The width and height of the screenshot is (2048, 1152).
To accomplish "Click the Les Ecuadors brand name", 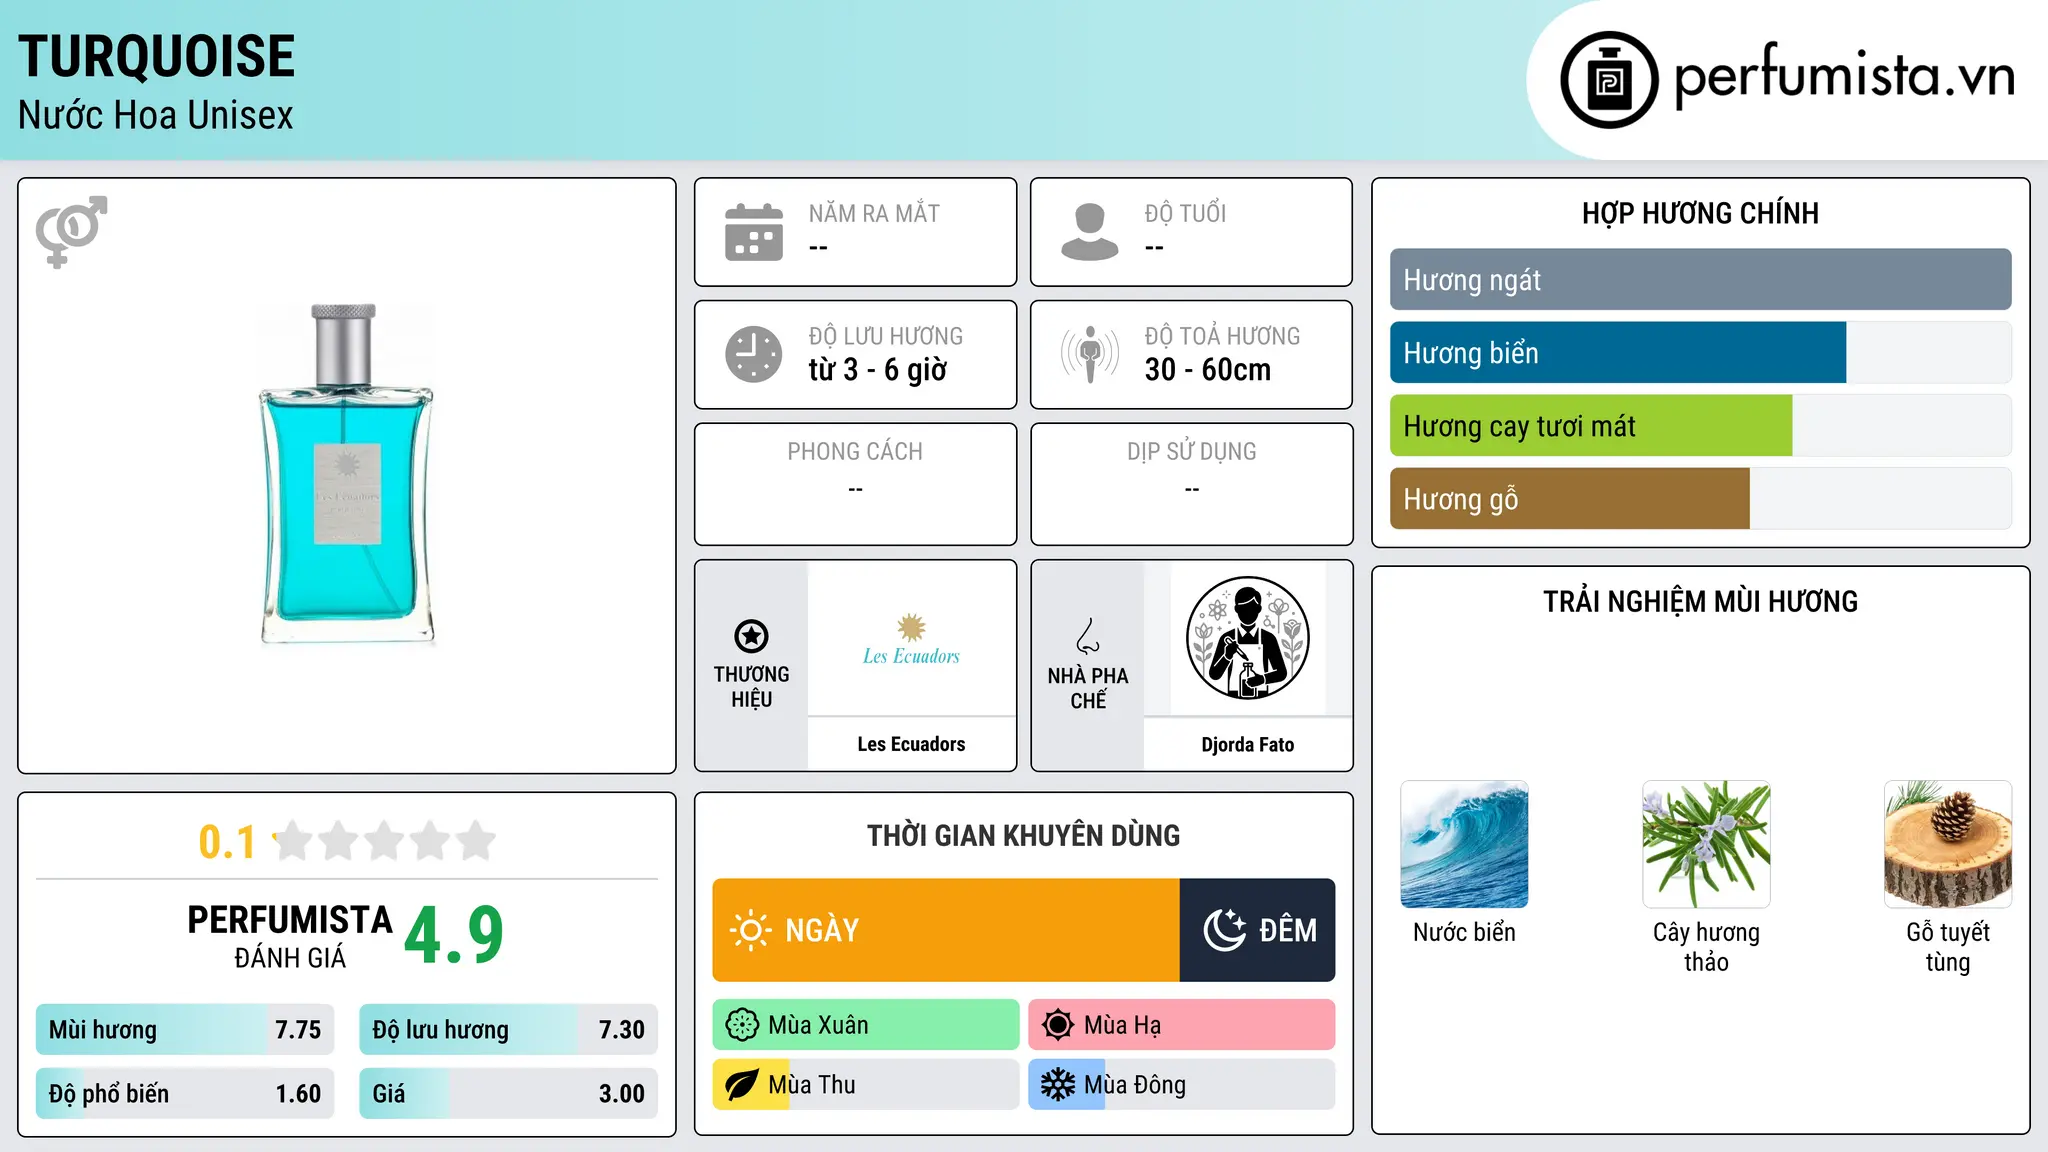I will 911,744.
